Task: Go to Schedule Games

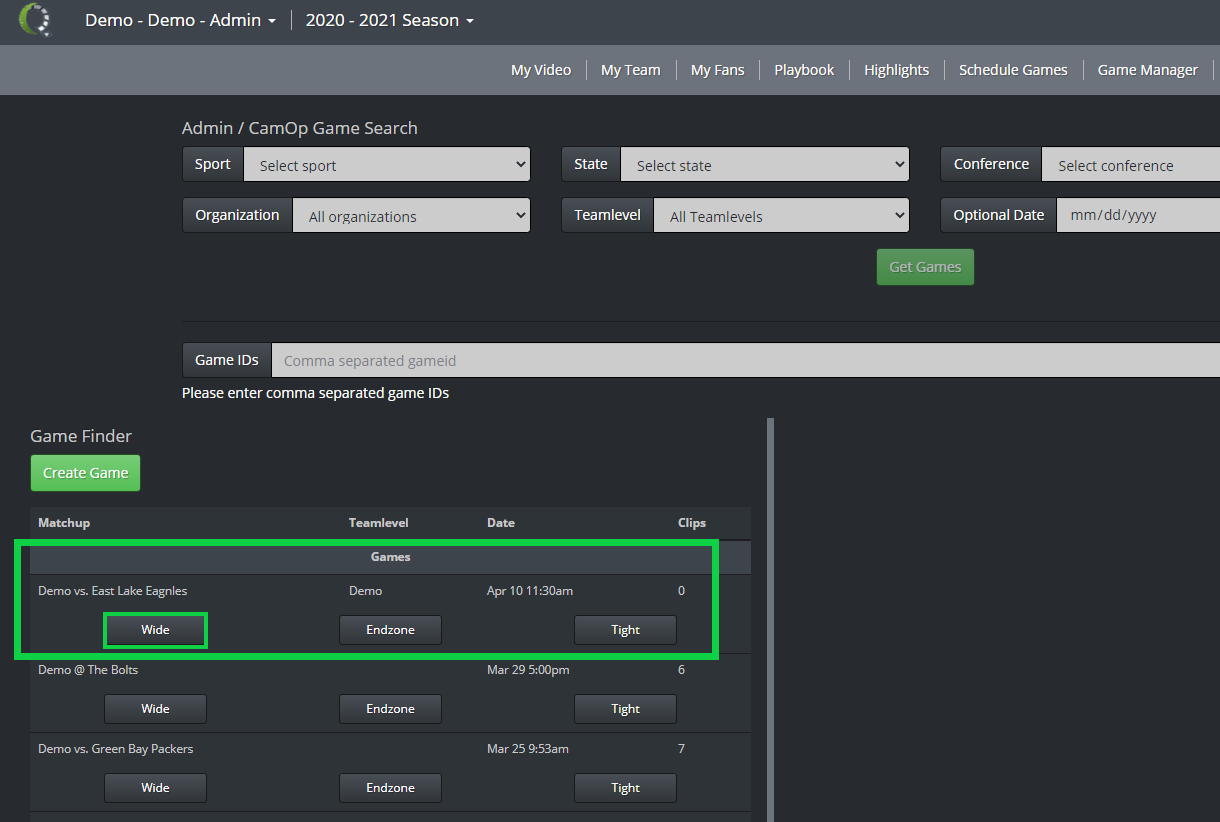Action: (x=1013, y=70)
